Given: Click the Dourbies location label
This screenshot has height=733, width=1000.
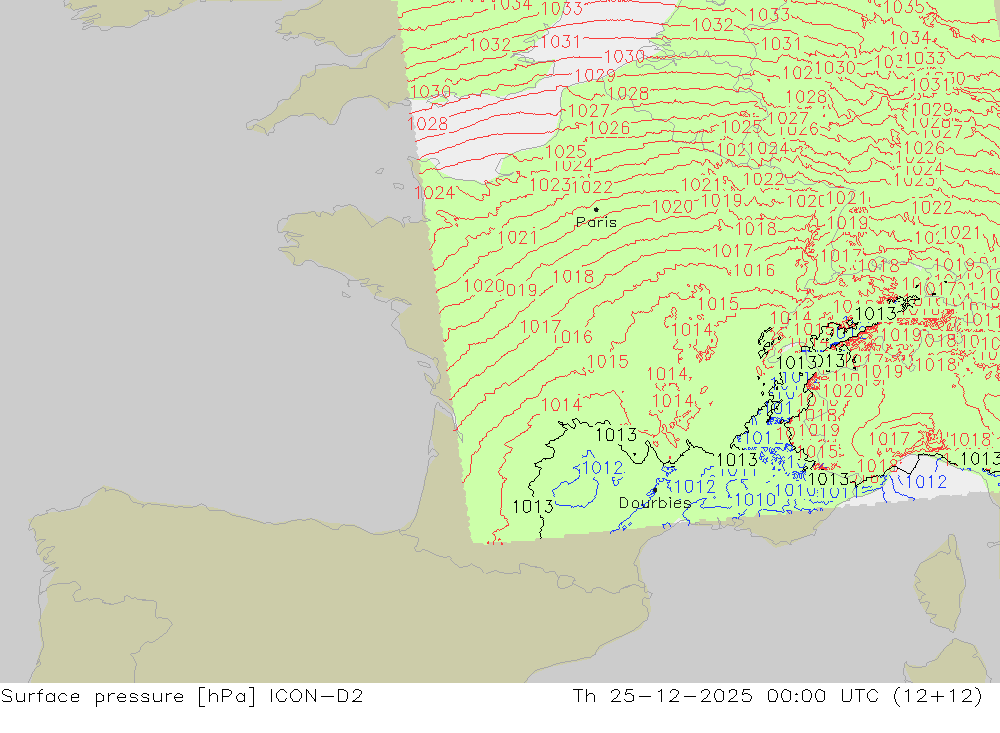Looking at the screenshot, I should tap(655, 503).
